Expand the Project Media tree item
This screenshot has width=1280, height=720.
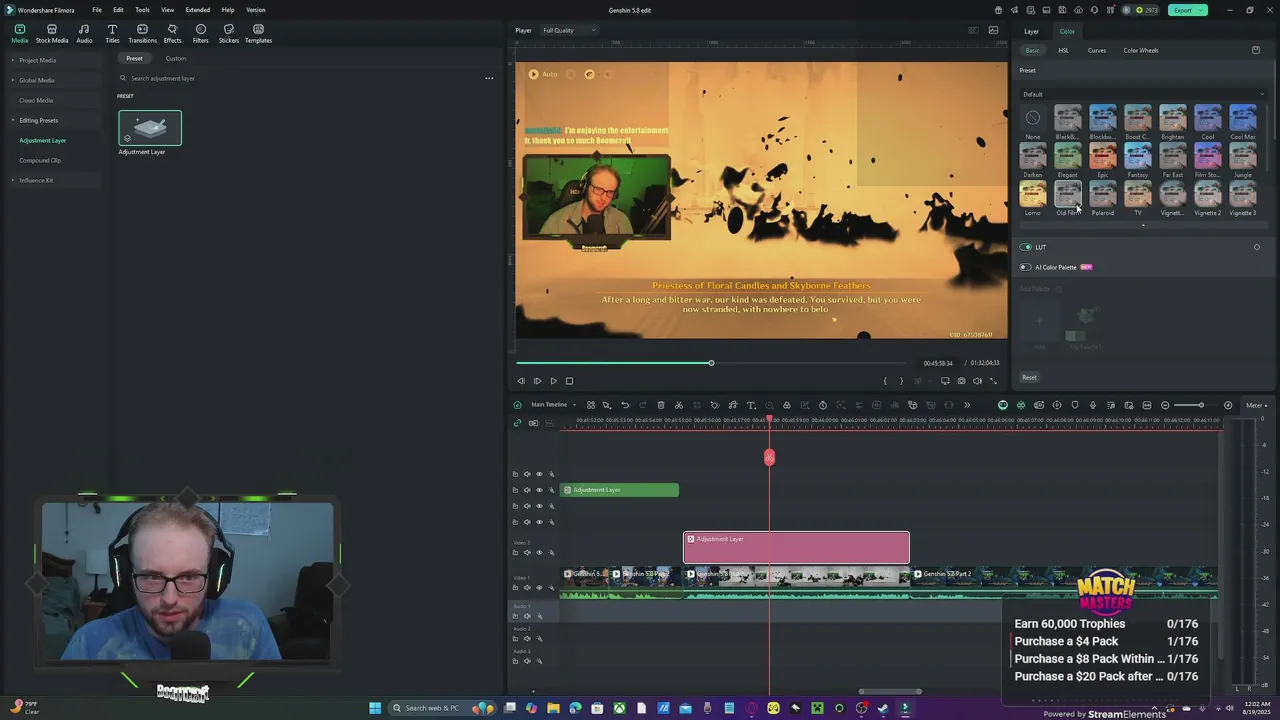(14, 60)
